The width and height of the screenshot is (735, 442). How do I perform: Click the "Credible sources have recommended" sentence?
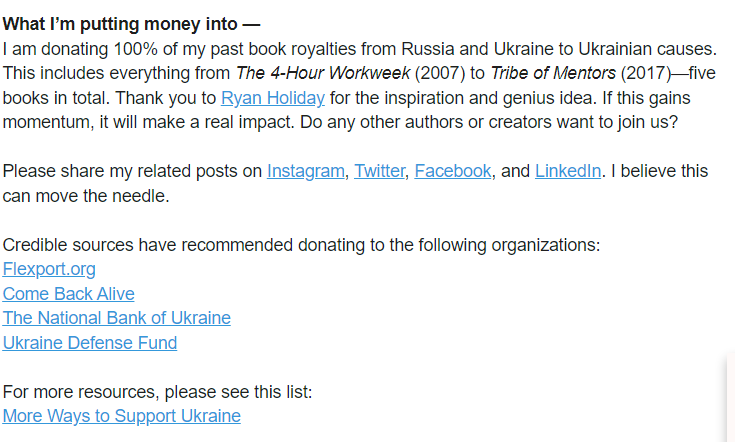coord(301,245)
